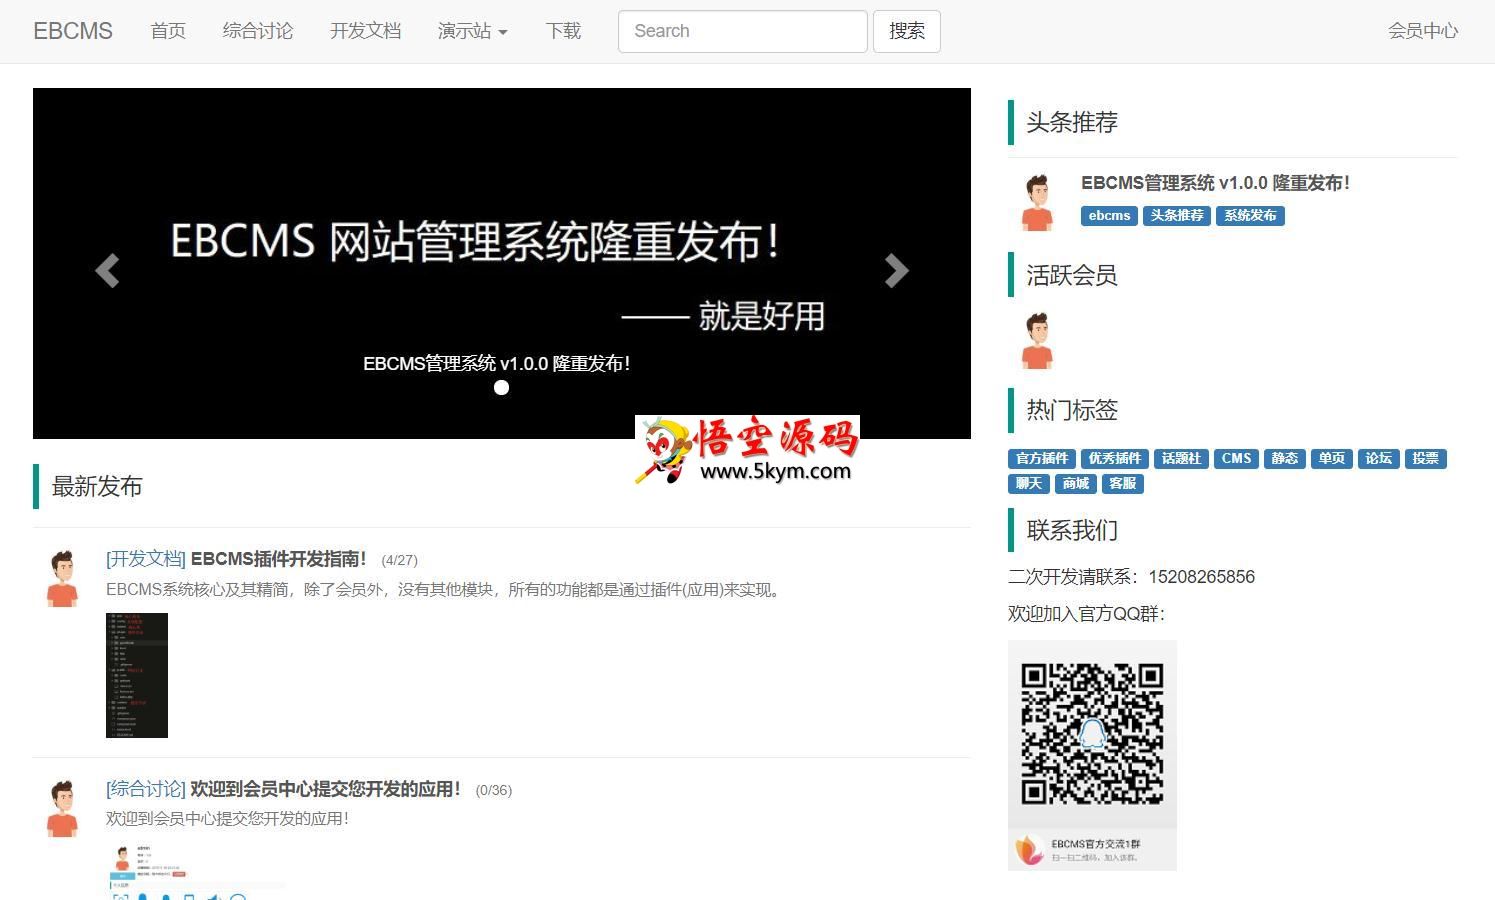This screenshot has width=1495, height=900.
Task: Open the EBCMS banner slide image
Action: [x=502, y=263]
